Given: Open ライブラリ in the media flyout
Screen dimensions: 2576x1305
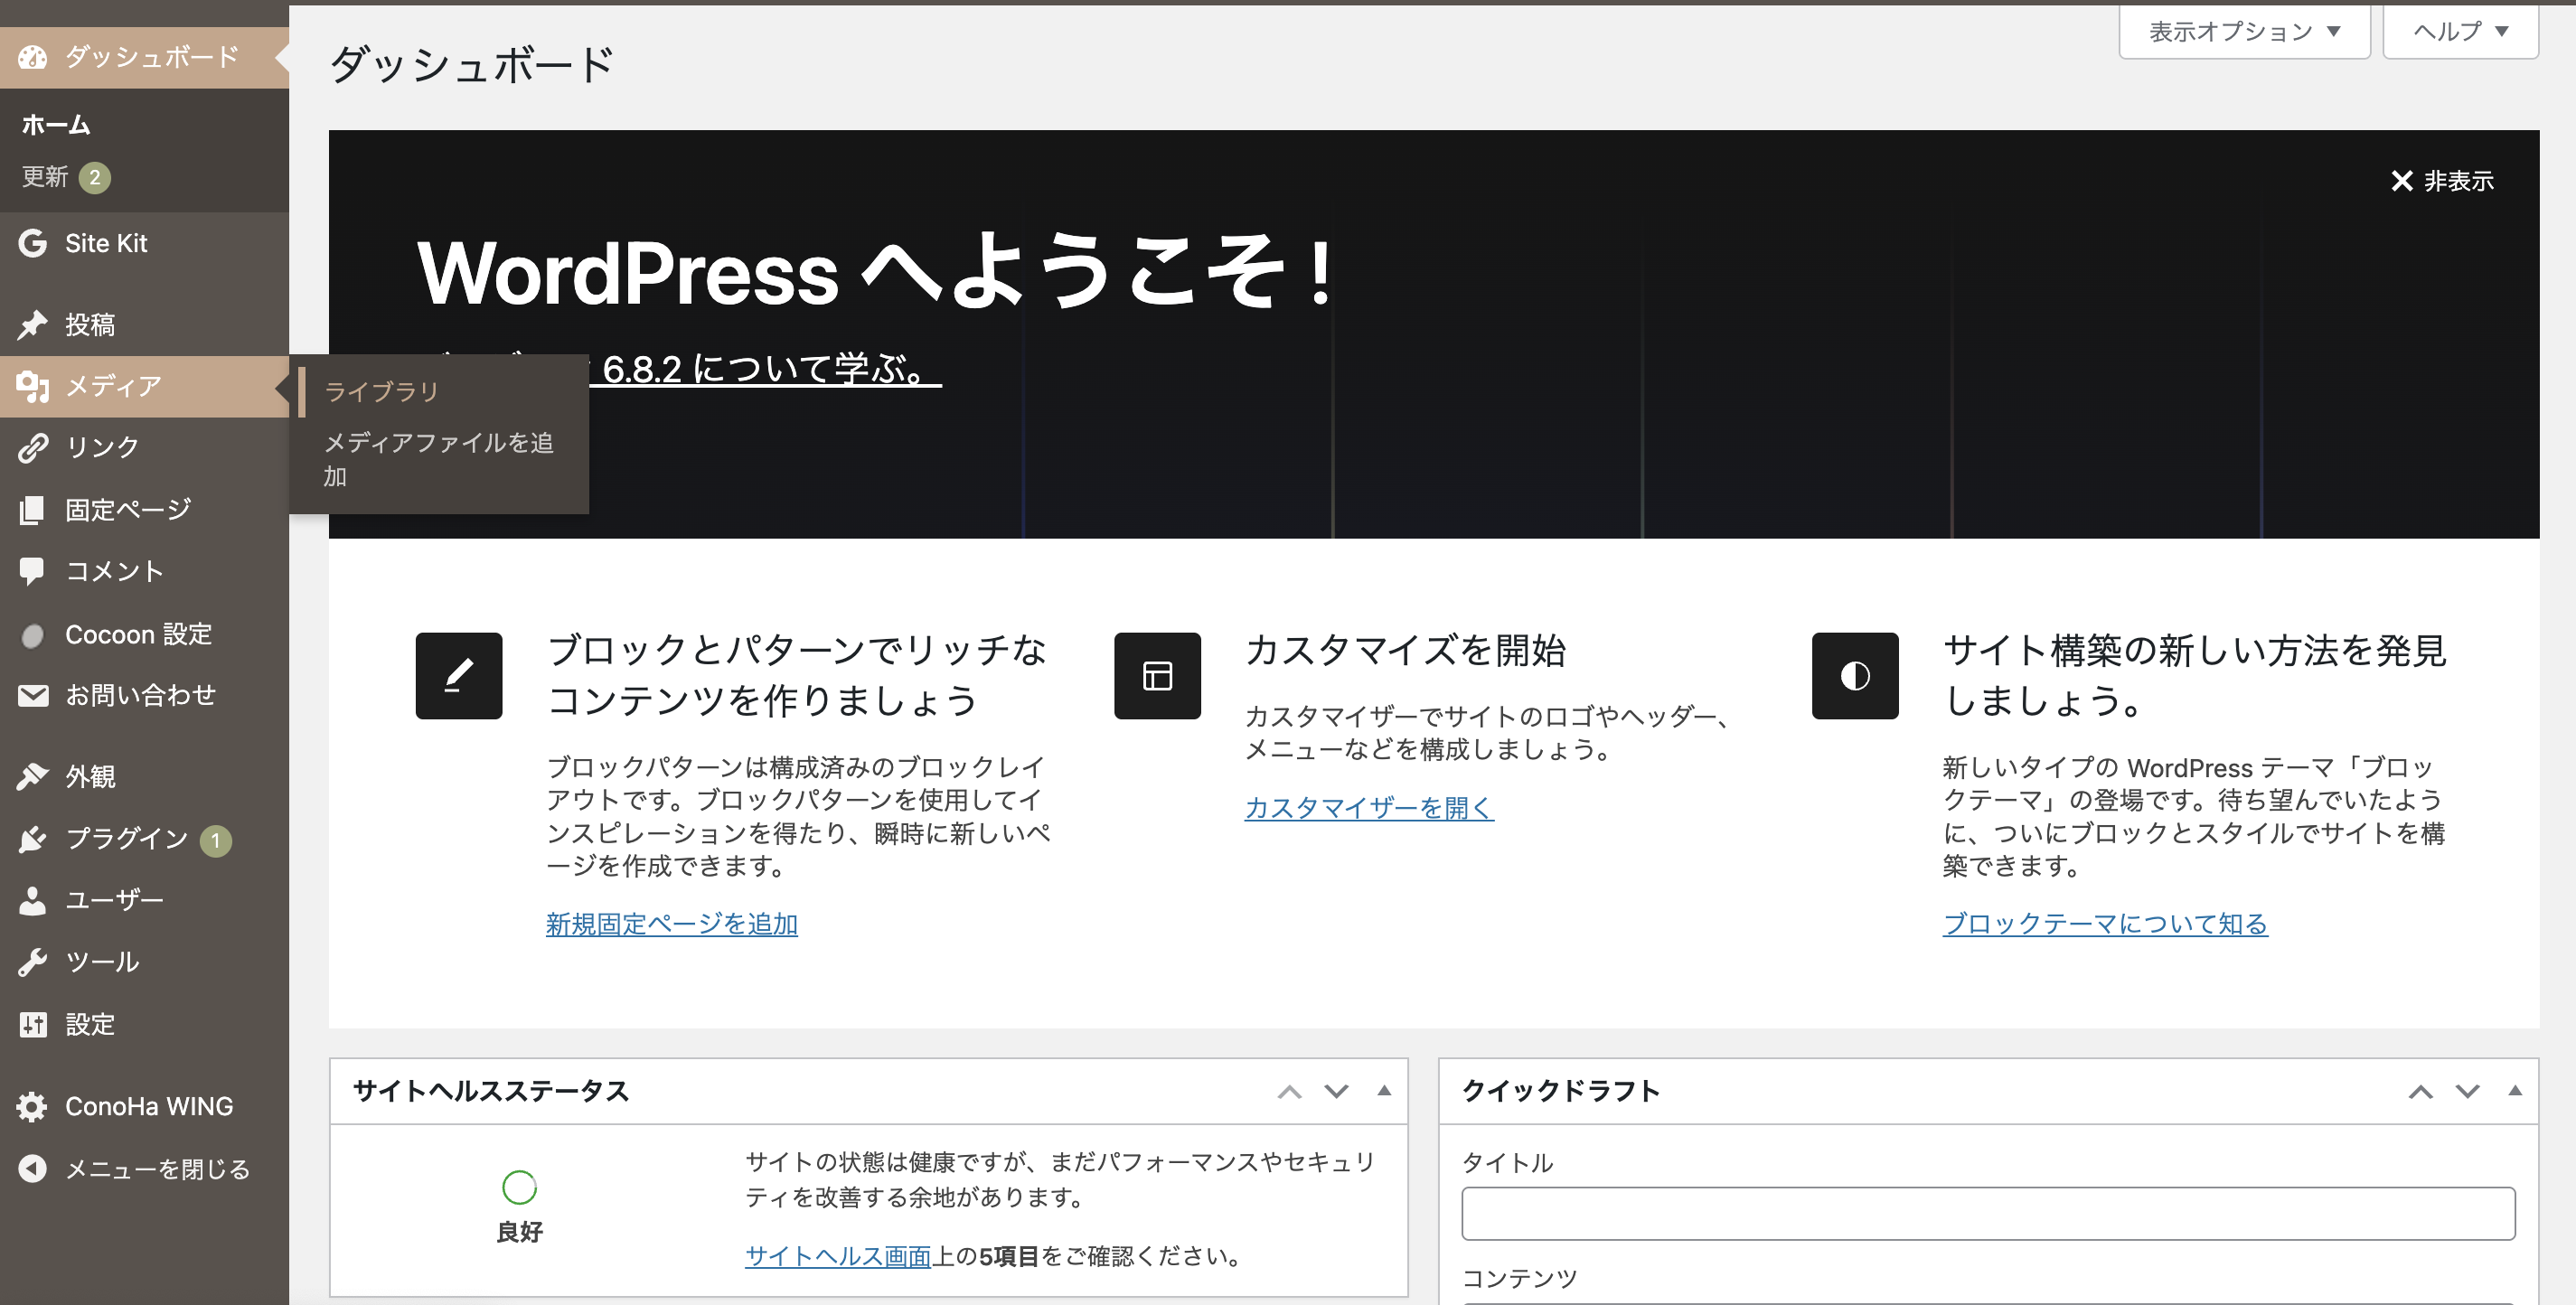Looking at the screenshot, I should pyautogui.click(x=381, y=391).
